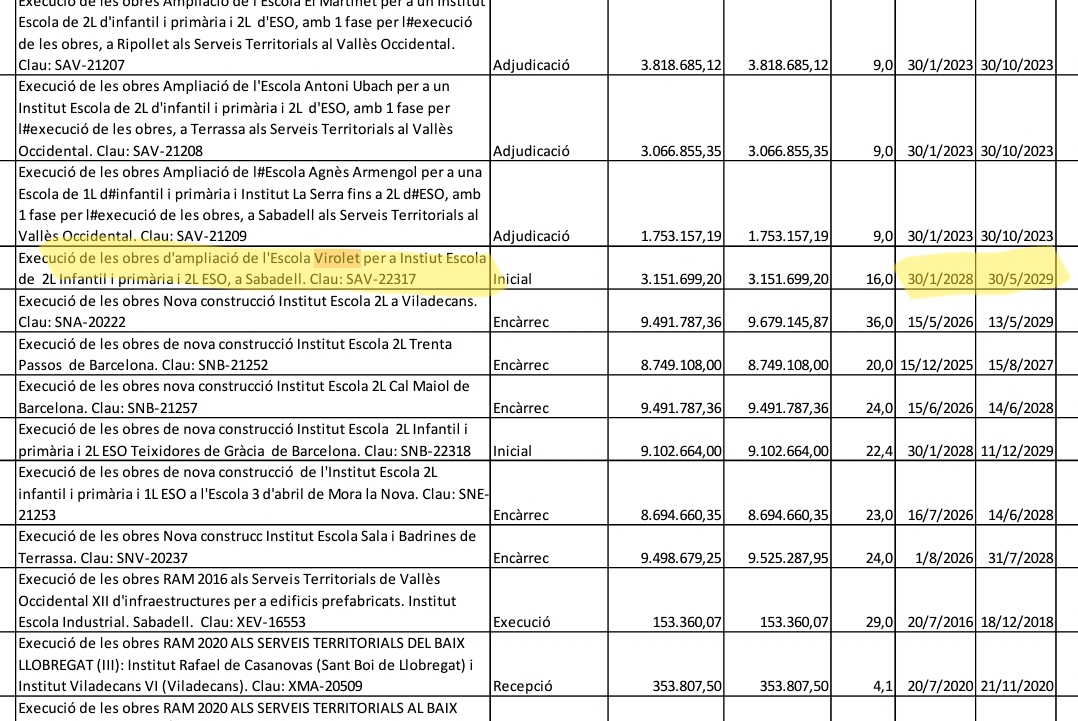Click amount 1.753.157,19 in second amount column
The width and height of the screenshot is (1078, 721).
pos(788,236)
